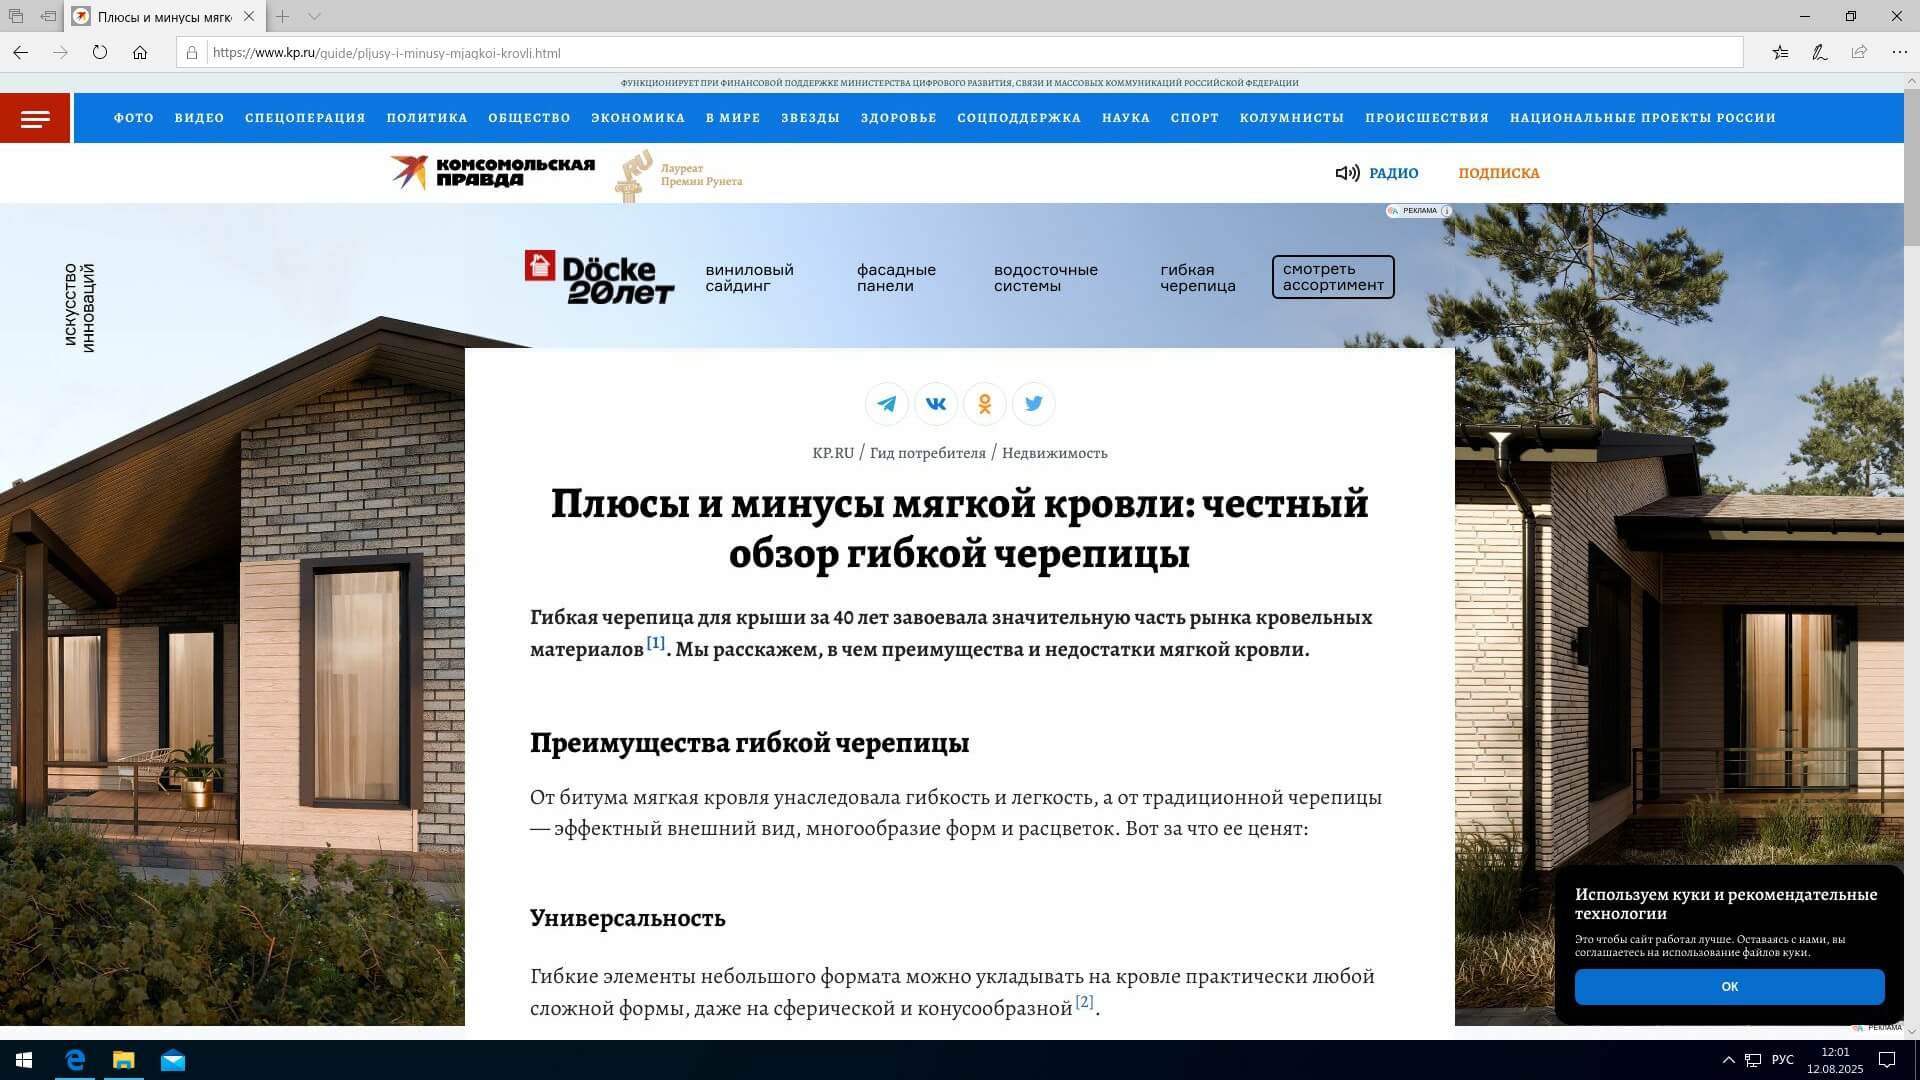Share the article on Twitter

[1034, 404]
